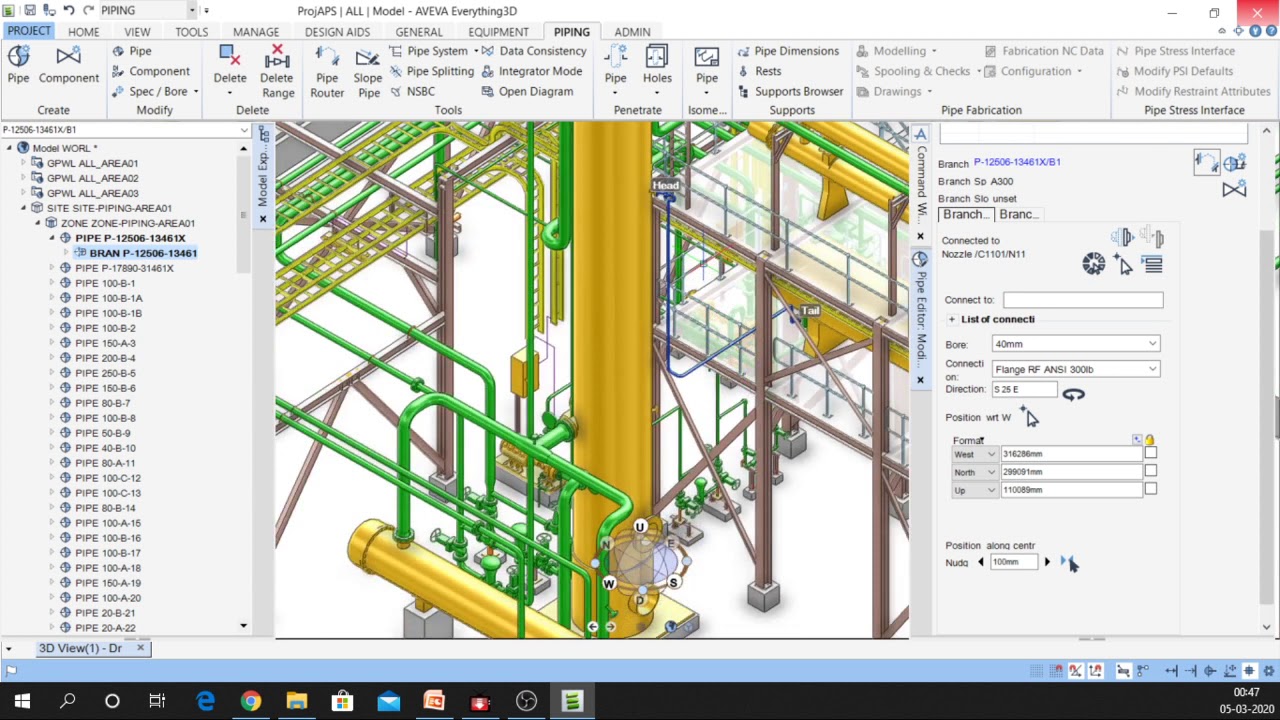
Task: Toggle the lock checkbox for West position
Action: (x=1150, y=453)
